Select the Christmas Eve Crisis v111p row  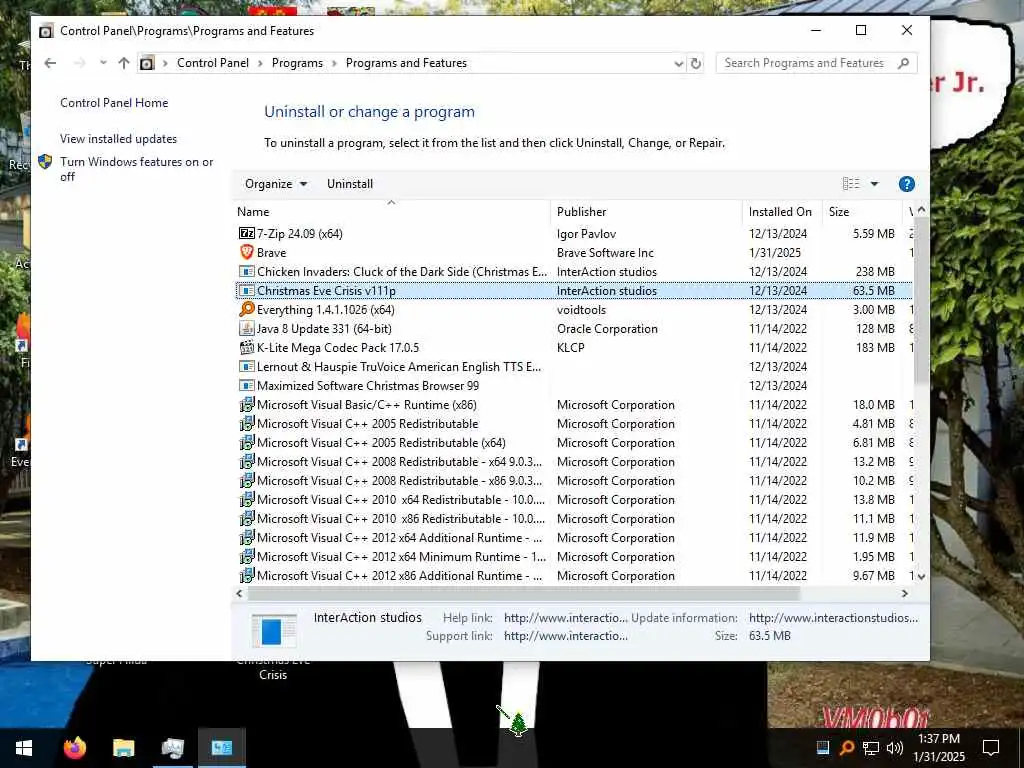point(574,291)
